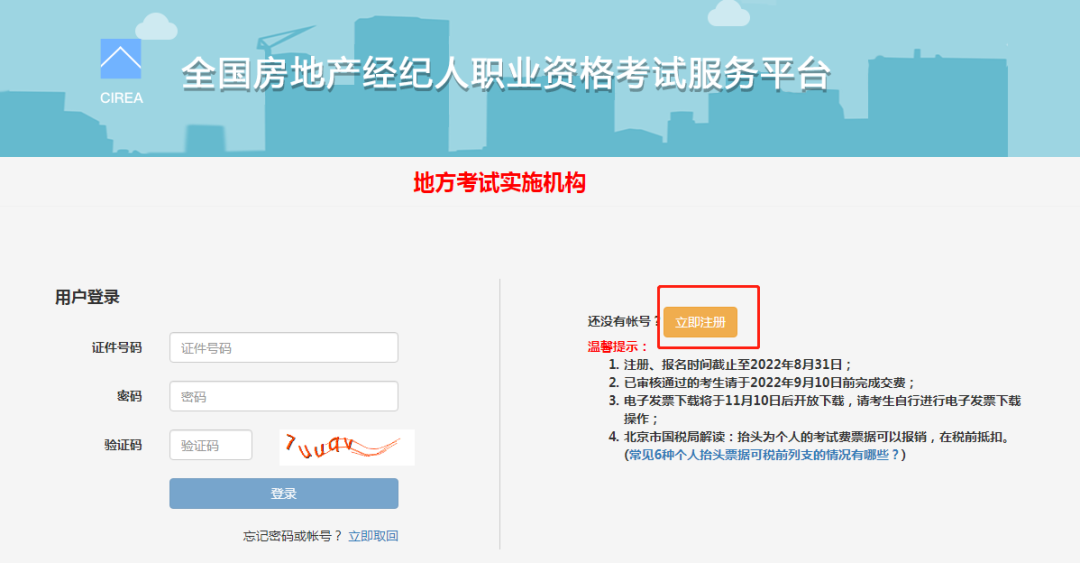Image resolution: width=1080 pixels, height=563 pixels.
Task: Click the 密码 field label
Action: [129, 397]
